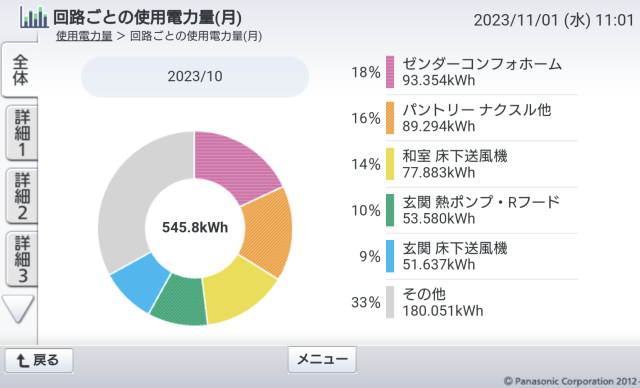Select the ゼンダーコンフォホーム legend entry
The image size is (640, 388).
tap(482, 72)
